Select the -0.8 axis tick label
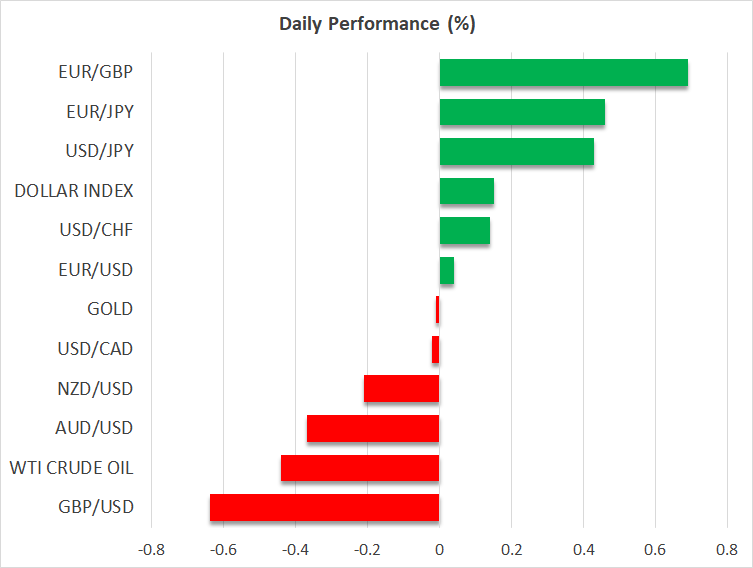The width and height of the screenshot is (753, 568). [151, 549]
